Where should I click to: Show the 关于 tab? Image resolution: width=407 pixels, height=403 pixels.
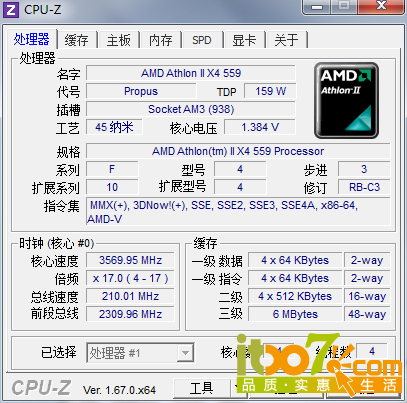point(286,40)
